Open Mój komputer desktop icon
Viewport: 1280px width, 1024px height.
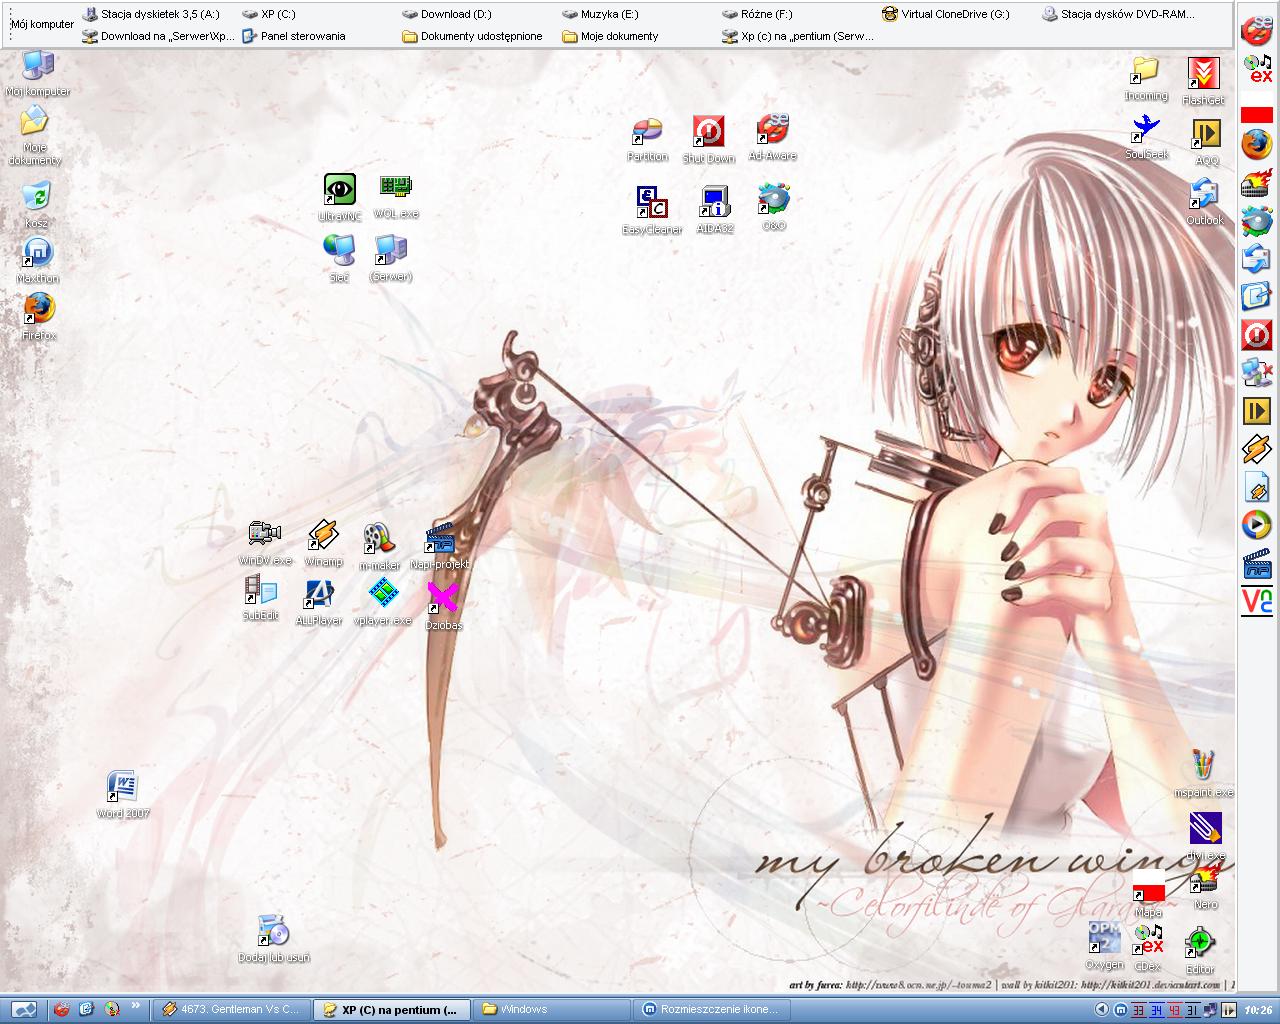click(38, 73)
